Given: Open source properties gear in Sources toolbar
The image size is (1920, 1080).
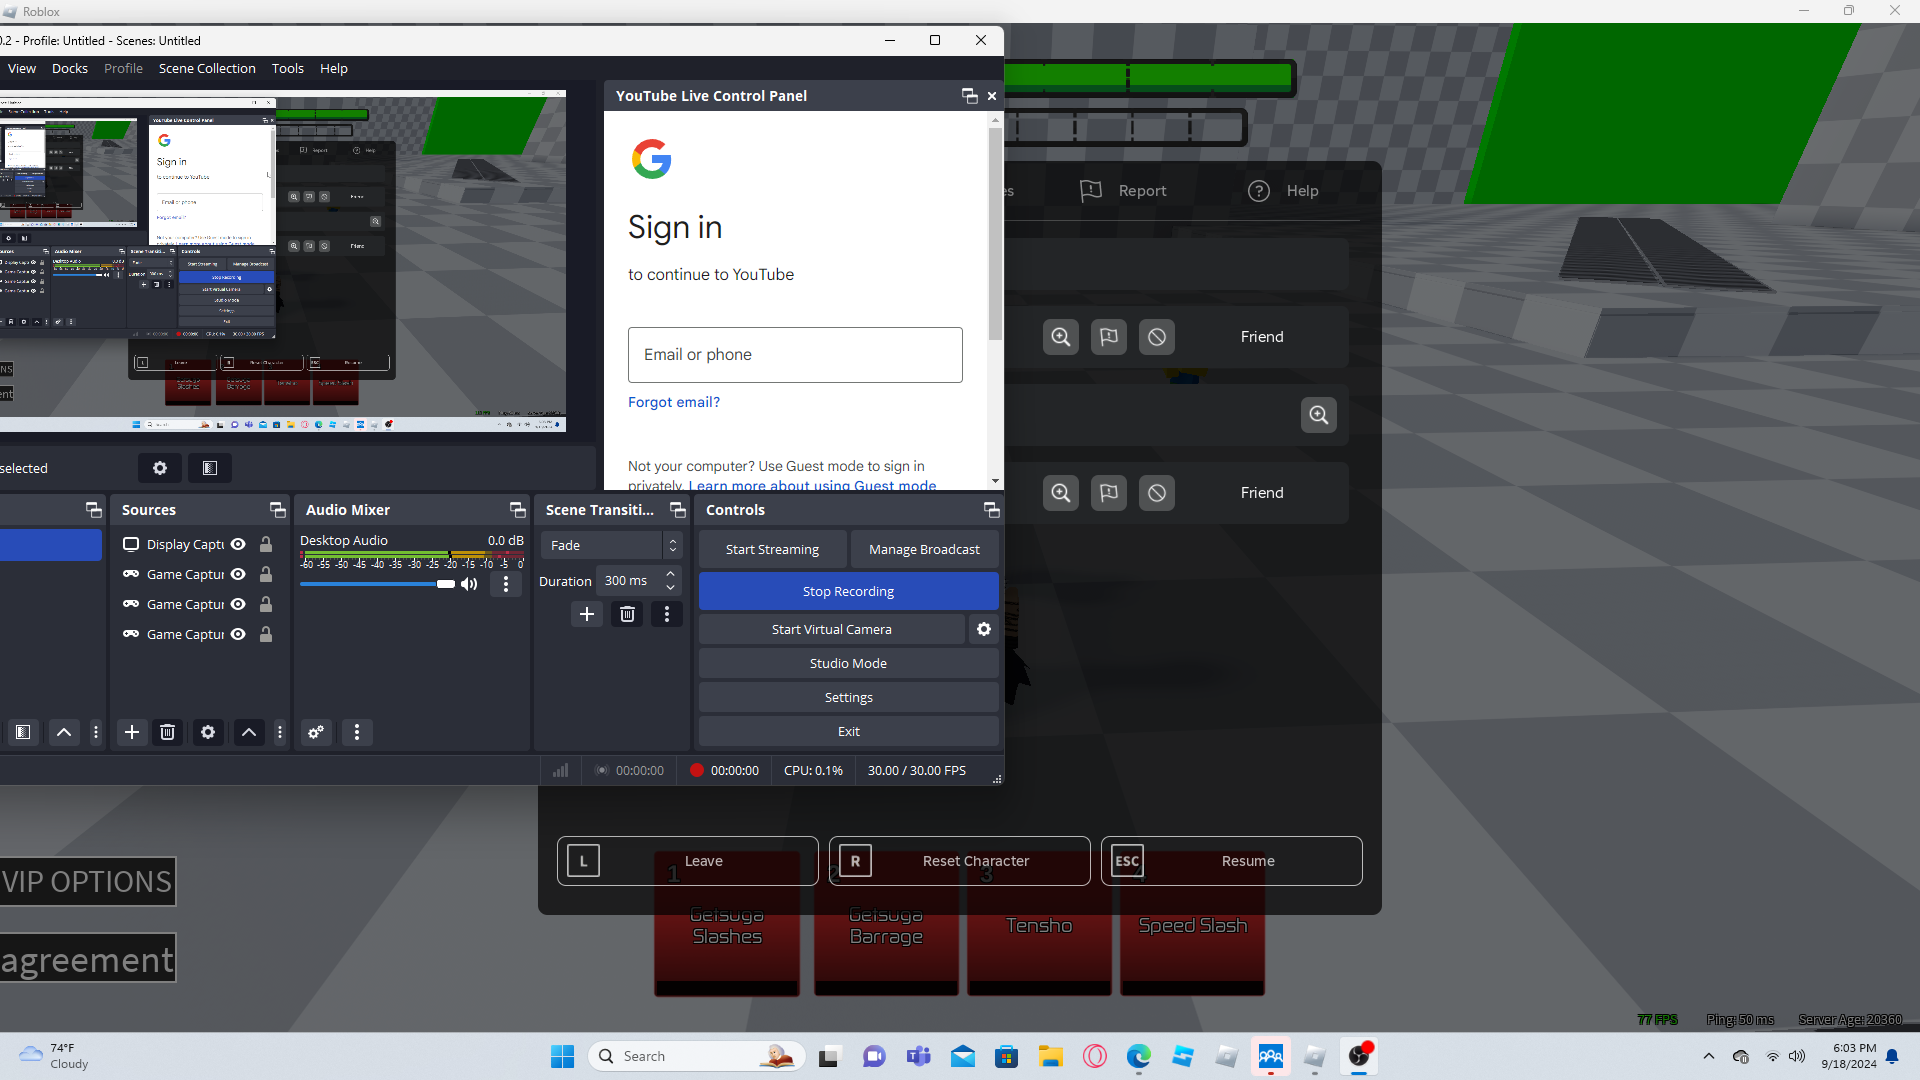Looking at the screenshot, I should (208, 732).
